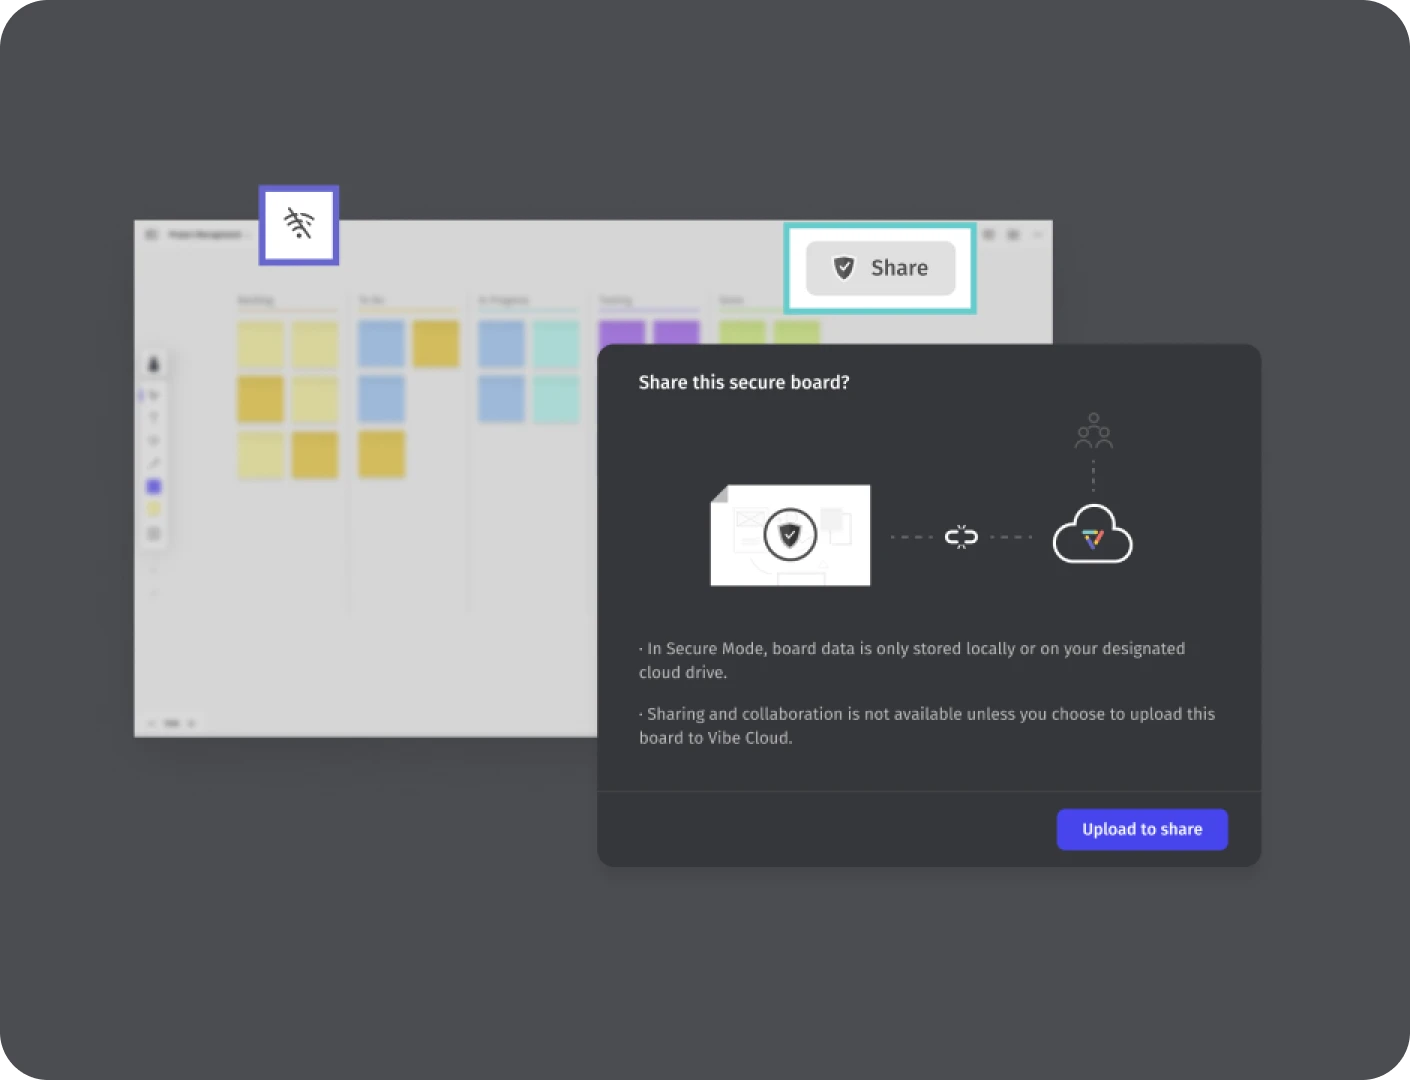
Task: Select the pen tool in left toolbar
Action: coord(154,463)
